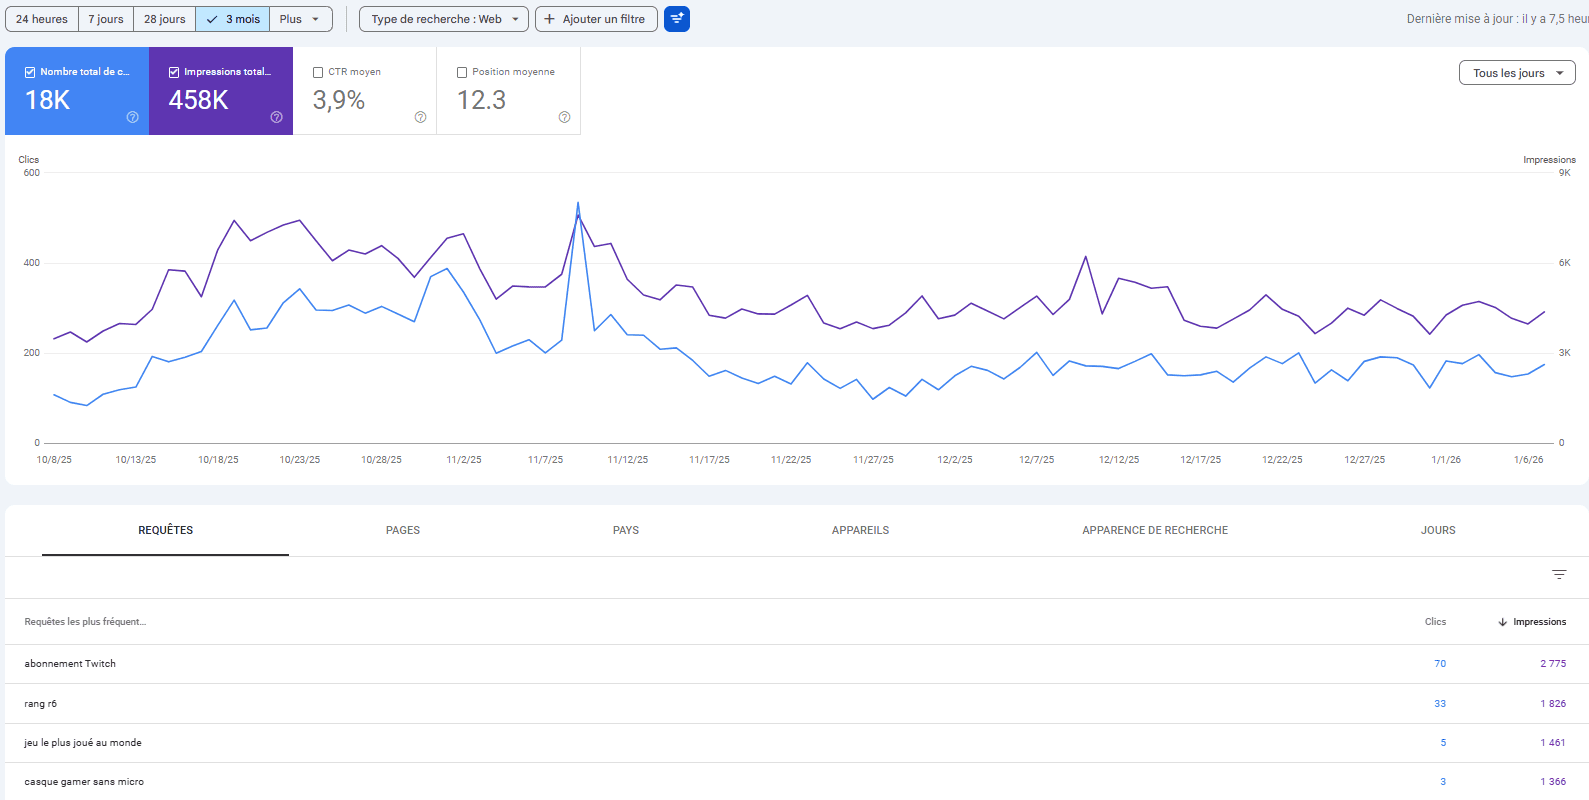Viewport: 1589px width, 800px height.
Task: Open help icon on total impressions card
Action: pos(276,117)
